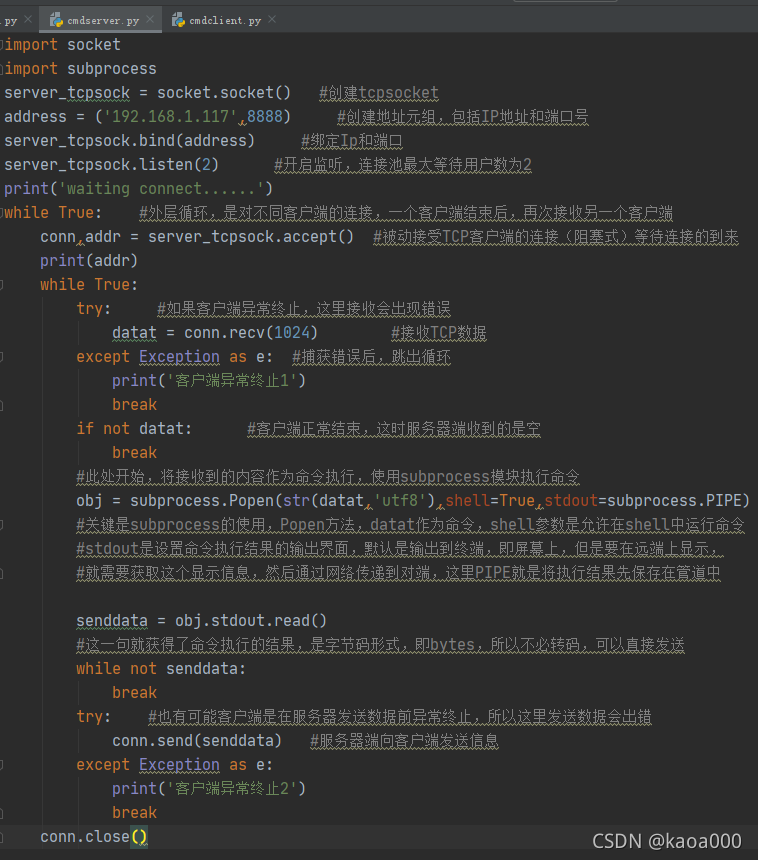Viewport: 758px width, 860px height.
Task: Click the 'break' under 'while not senddata'
Action: pos(134,693)
